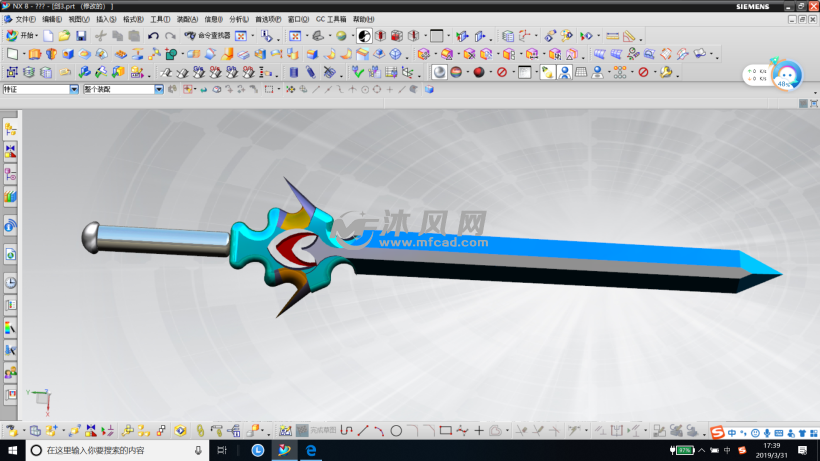Open the GC 工具箱 menu
The width and height of the screenshot is (820, 461).
point(331,19)
